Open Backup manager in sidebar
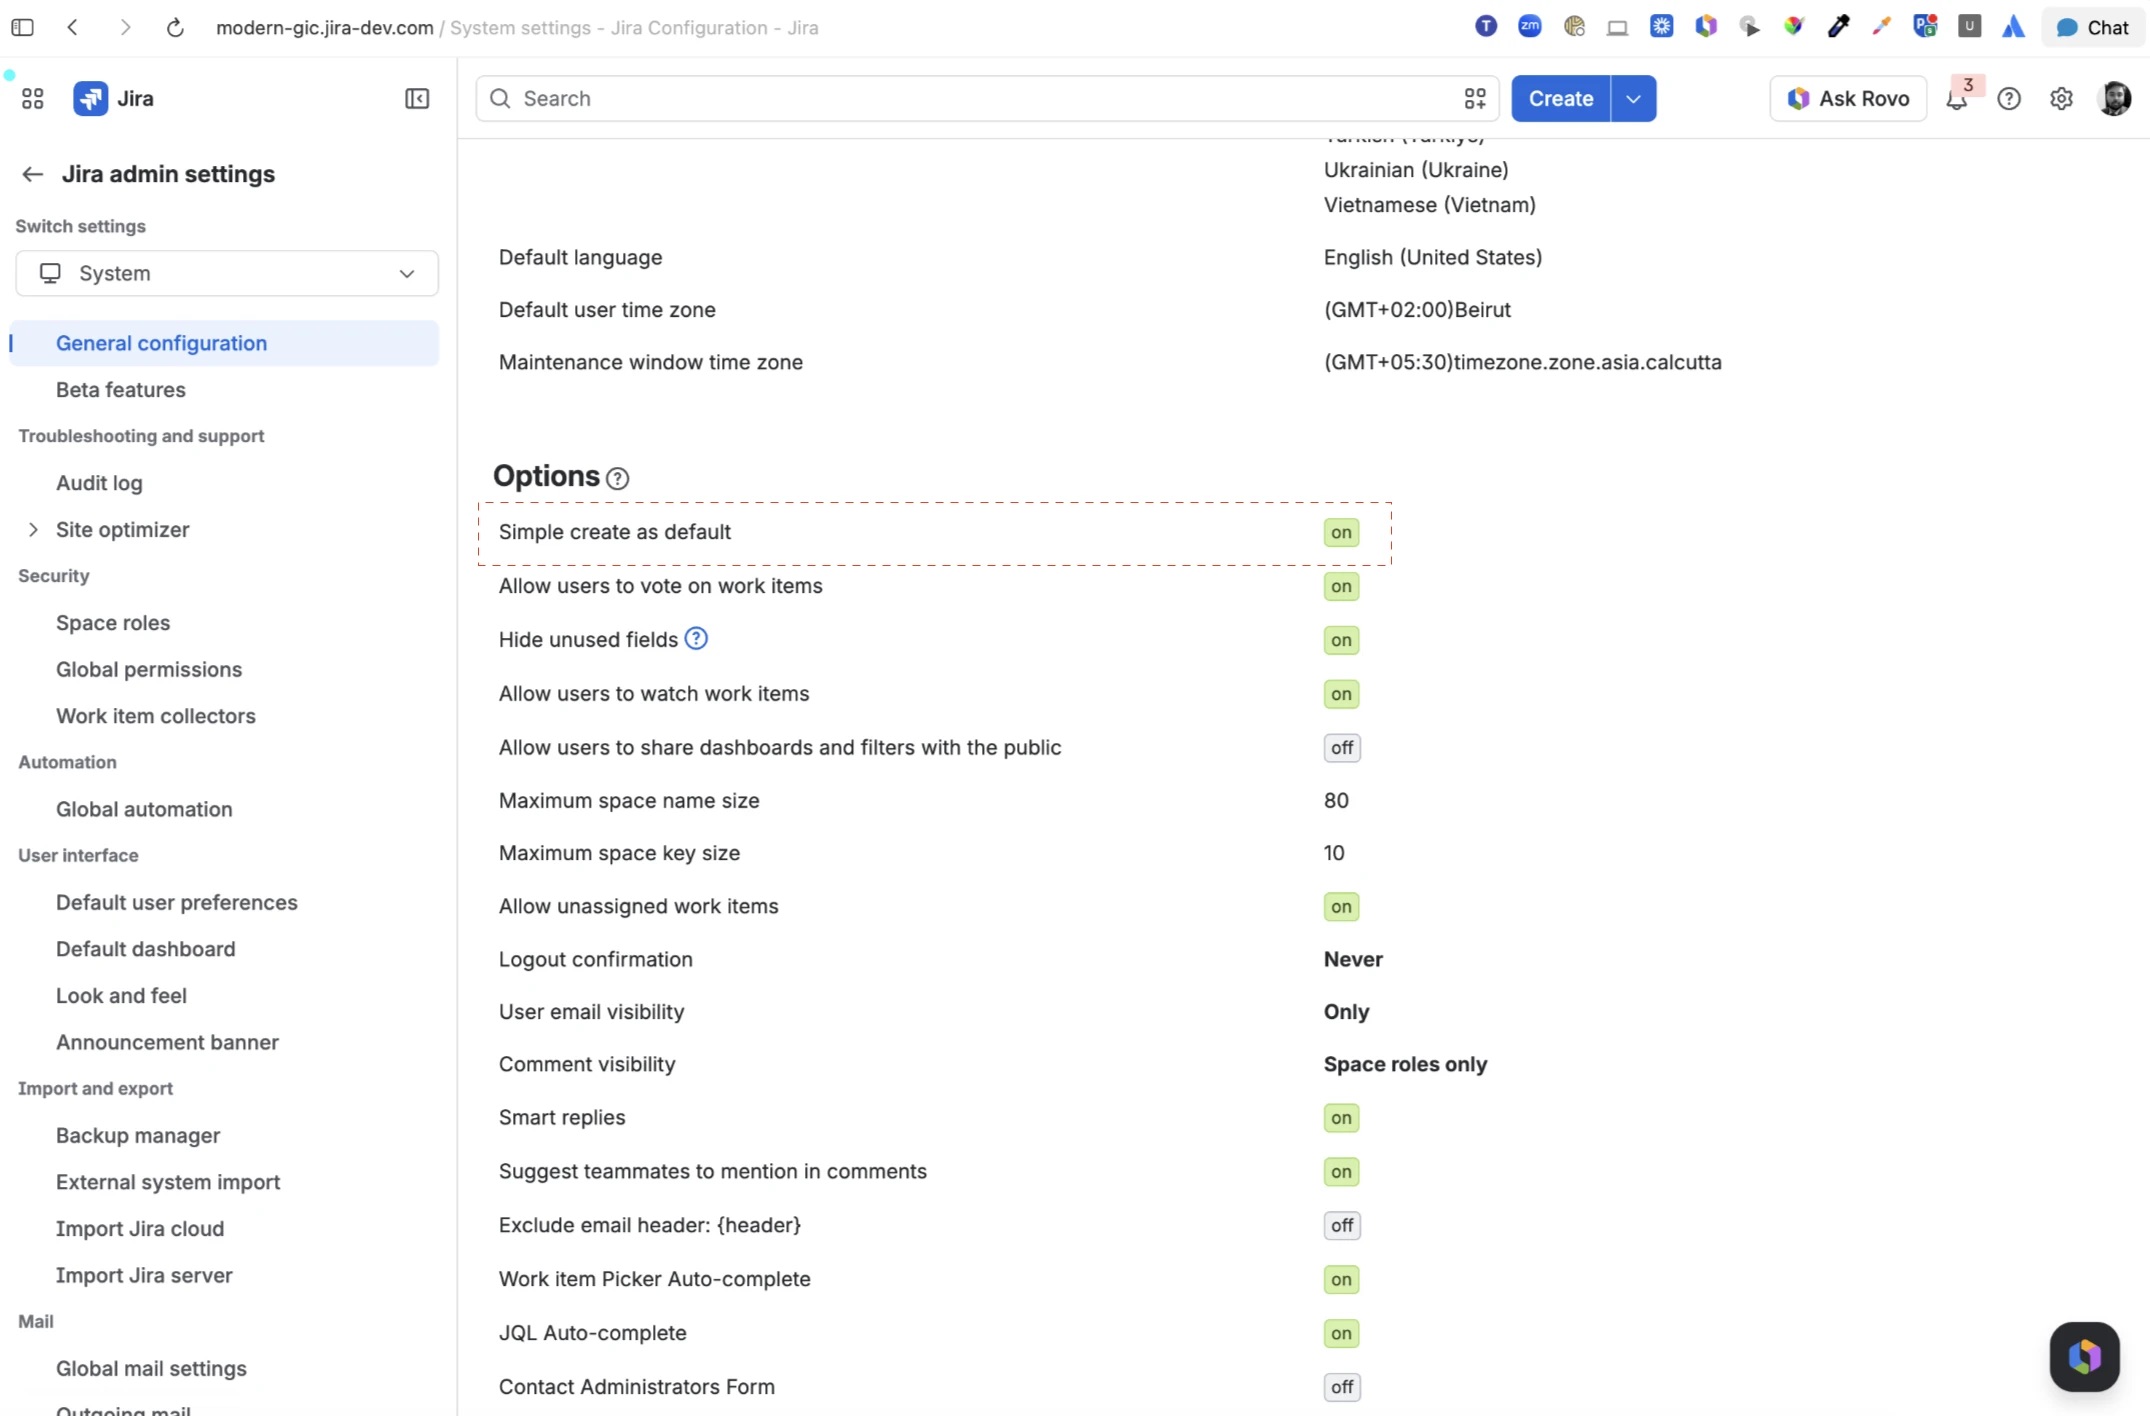Image resolution: width=2150 pixels, height=1416 pixels. pyautogui.click(x=138, y=1136)
